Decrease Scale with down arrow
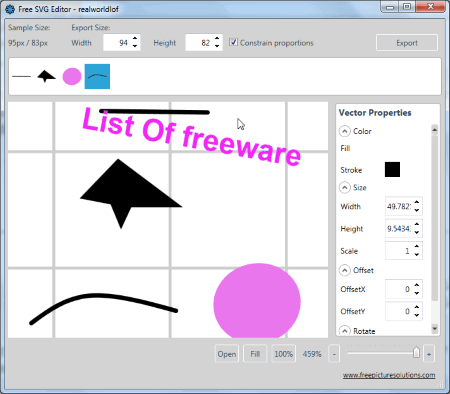 [x=417, y=255]
